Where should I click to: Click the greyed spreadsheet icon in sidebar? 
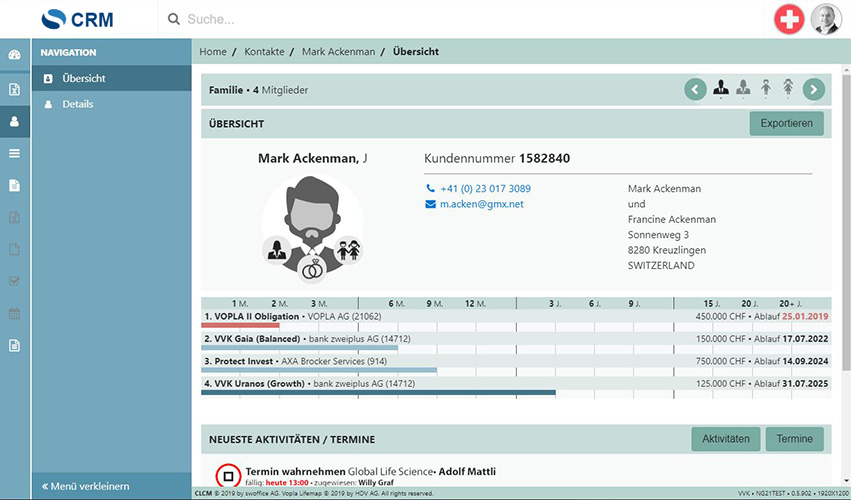tap(15, 218)
